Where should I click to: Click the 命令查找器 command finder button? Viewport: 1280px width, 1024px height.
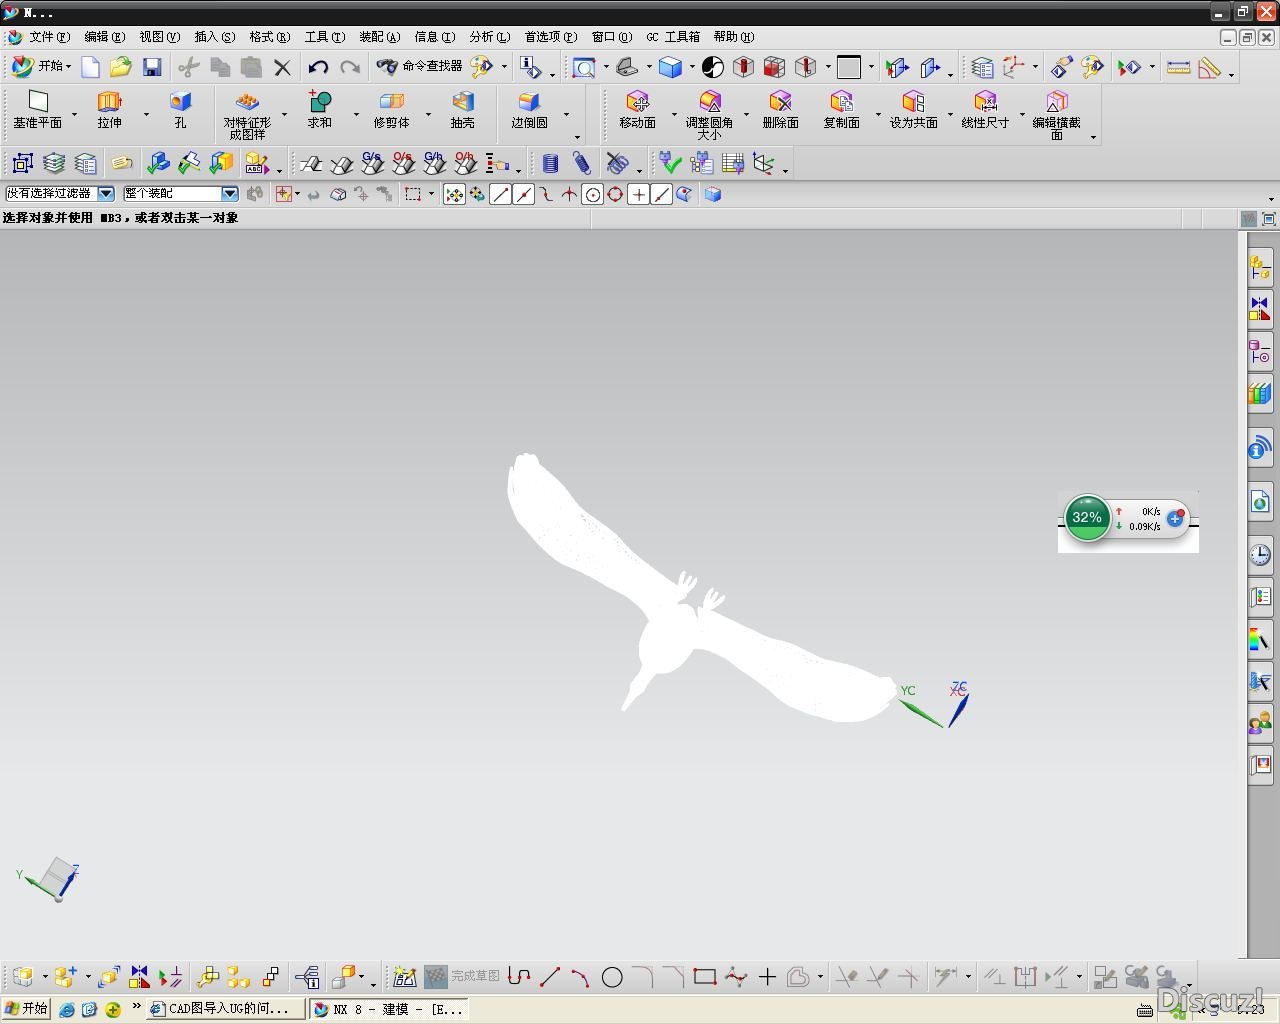tap(420, 67)
